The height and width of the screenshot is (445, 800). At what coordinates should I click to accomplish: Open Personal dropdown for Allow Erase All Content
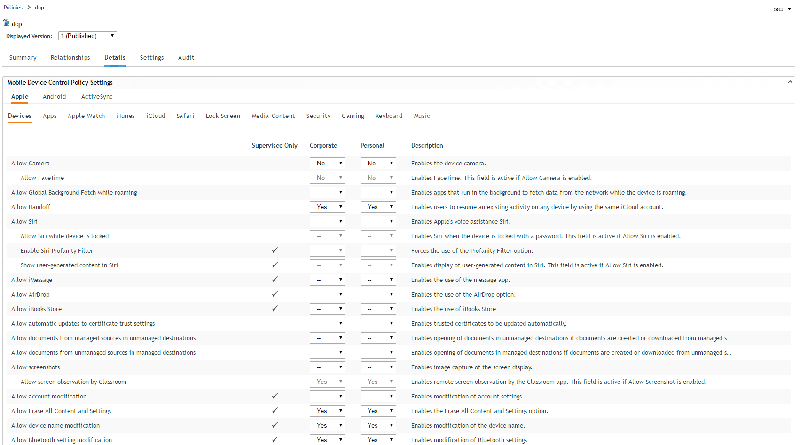point(378,411)
